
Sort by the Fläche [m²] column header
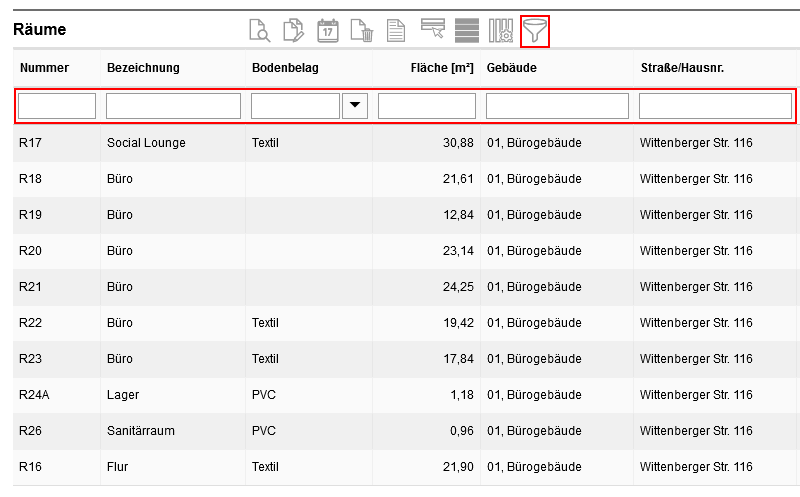441,68
